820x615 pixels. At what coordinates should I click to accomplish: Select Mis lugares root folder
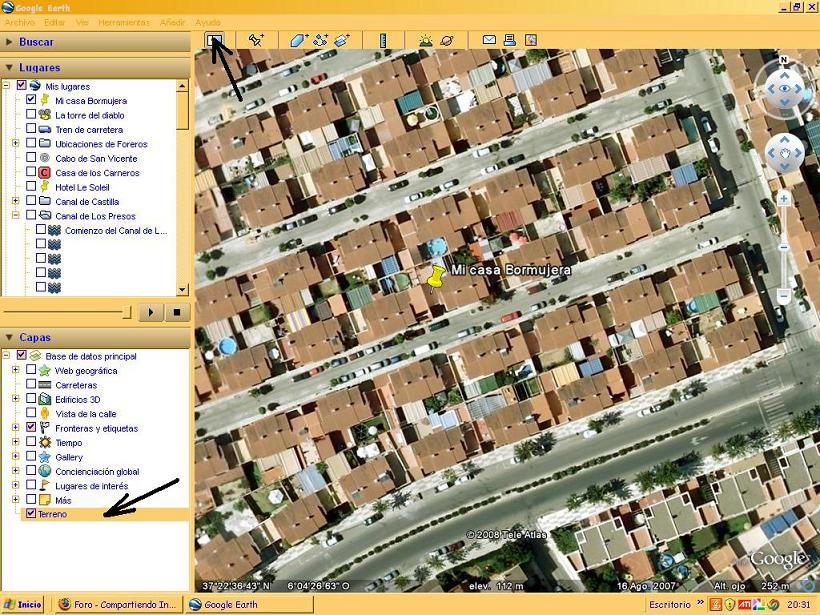[x=67, y=86]
